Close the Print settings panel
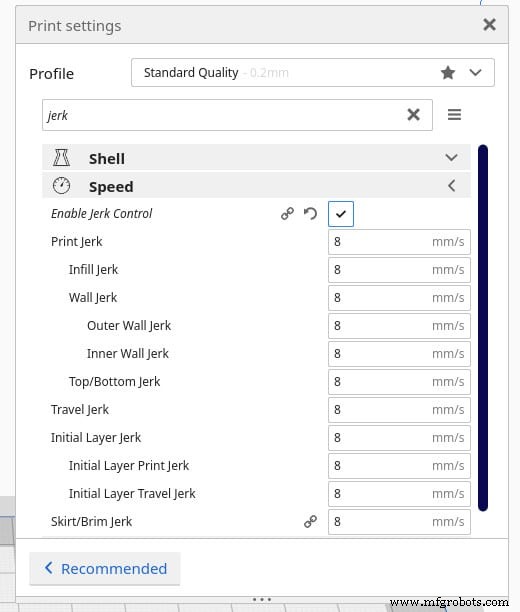Image resolution: width=520 pixels, height=612 pixels. point(489,25)
